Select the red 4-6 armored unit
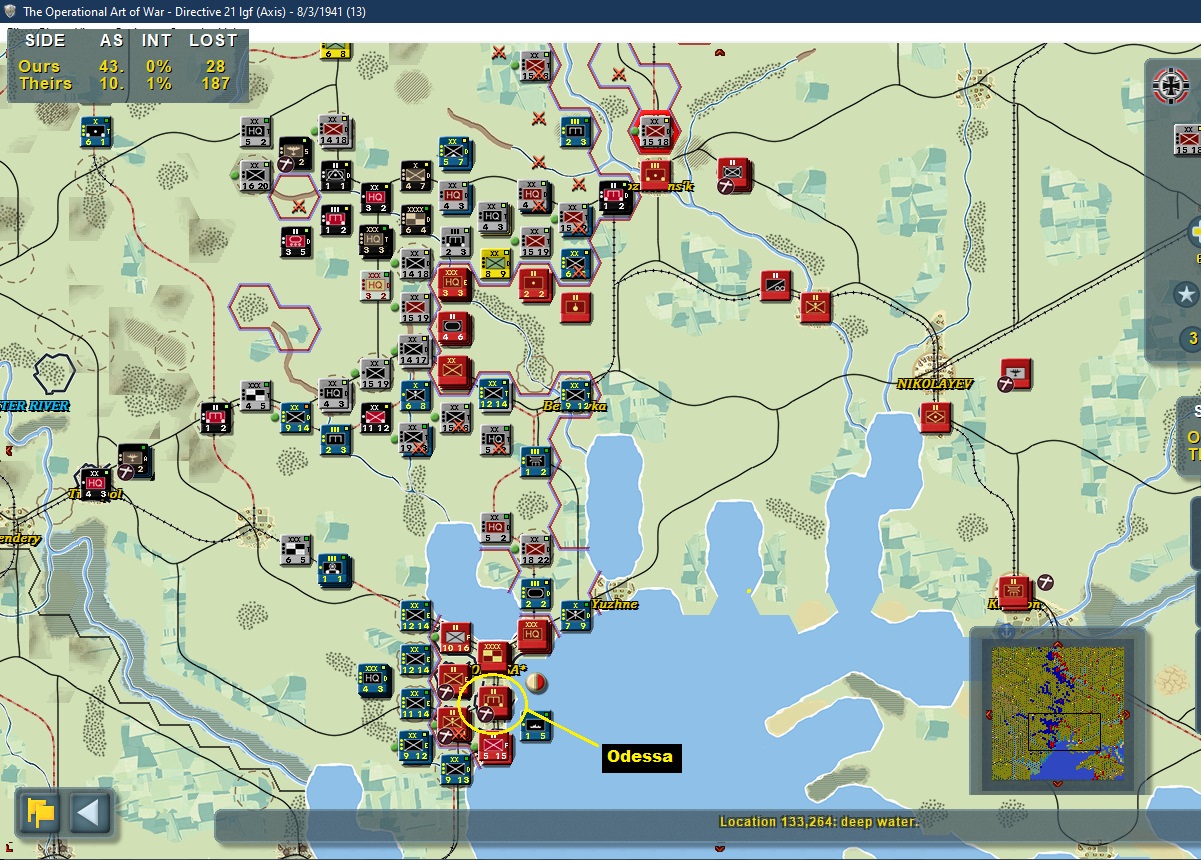 point(455,329)
